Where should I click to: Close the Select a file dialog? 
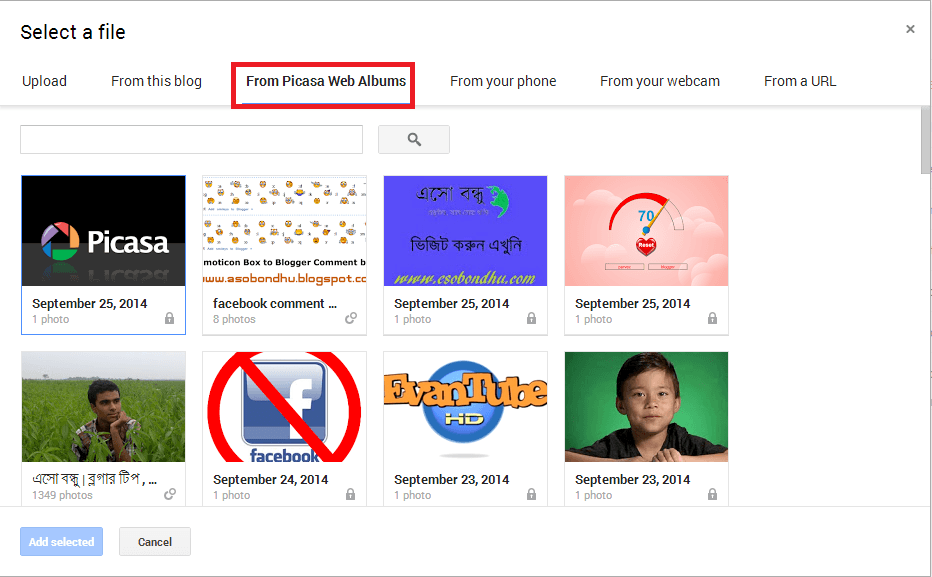tap(910, 29)
